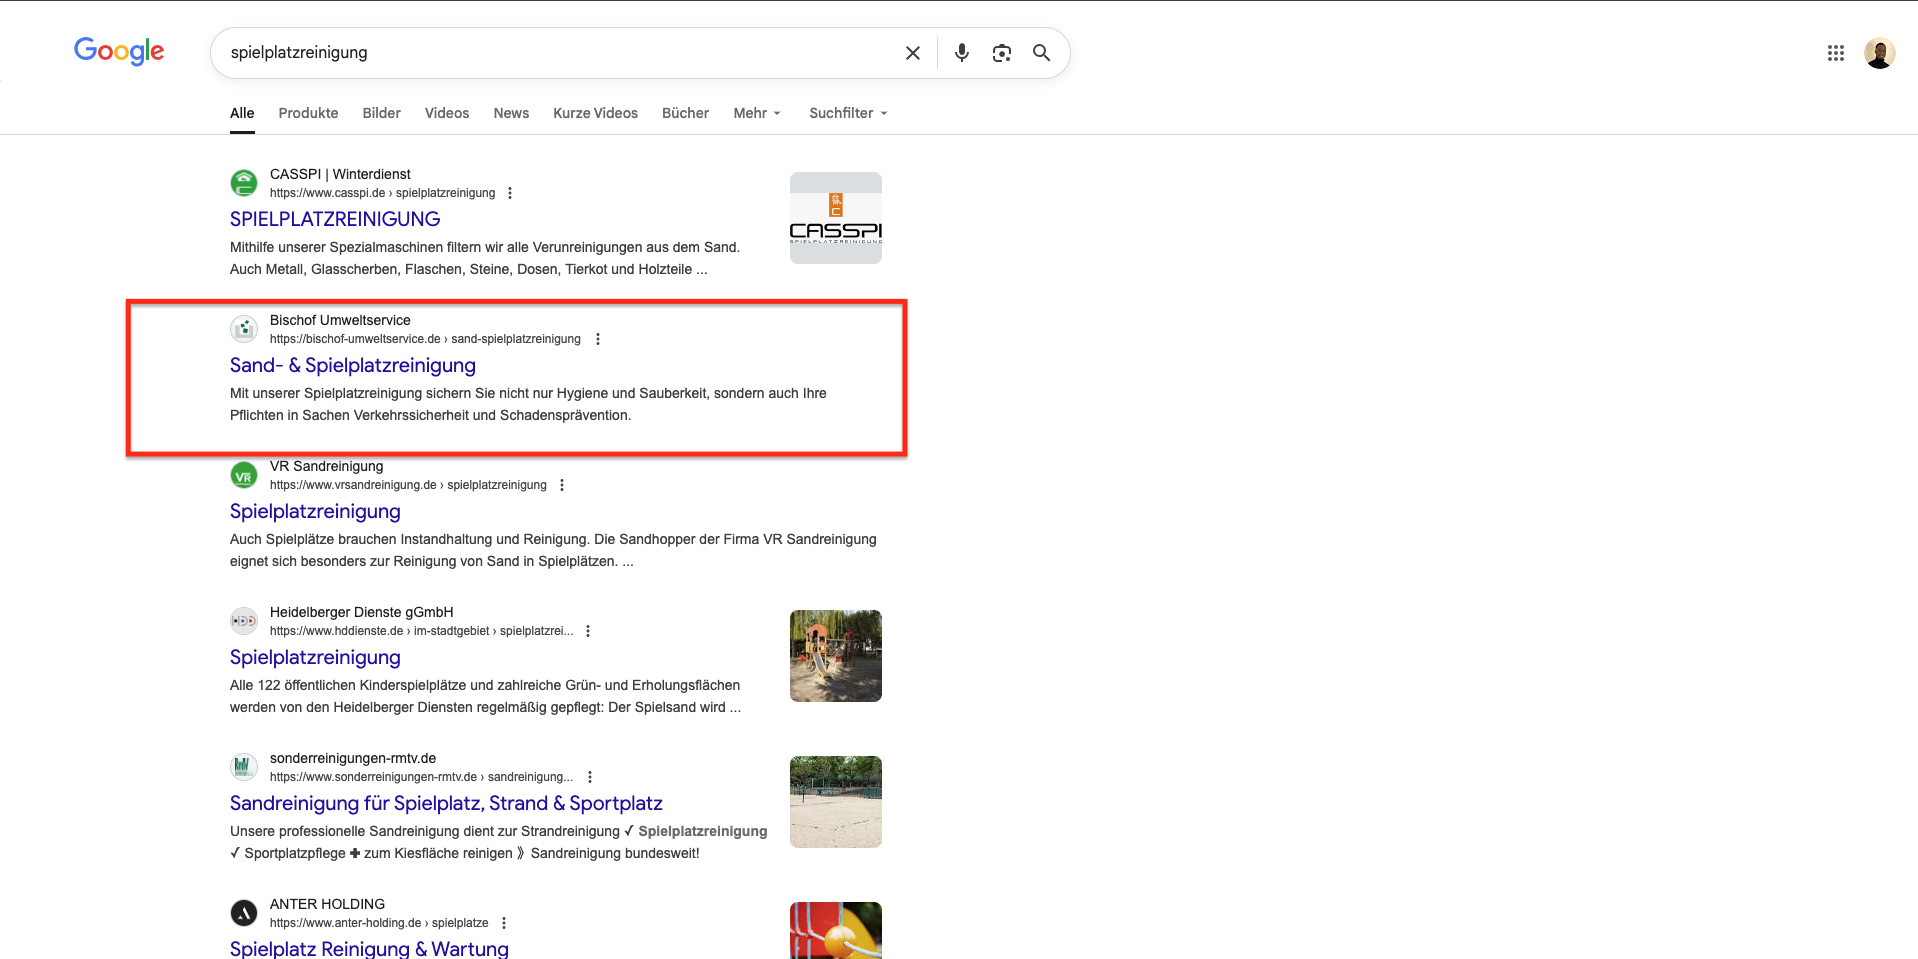This screenshot has width=1918, height=959.
Task: Click the Heidelberger Dienste playground thumbnail
Action: (x=836, y=656)
